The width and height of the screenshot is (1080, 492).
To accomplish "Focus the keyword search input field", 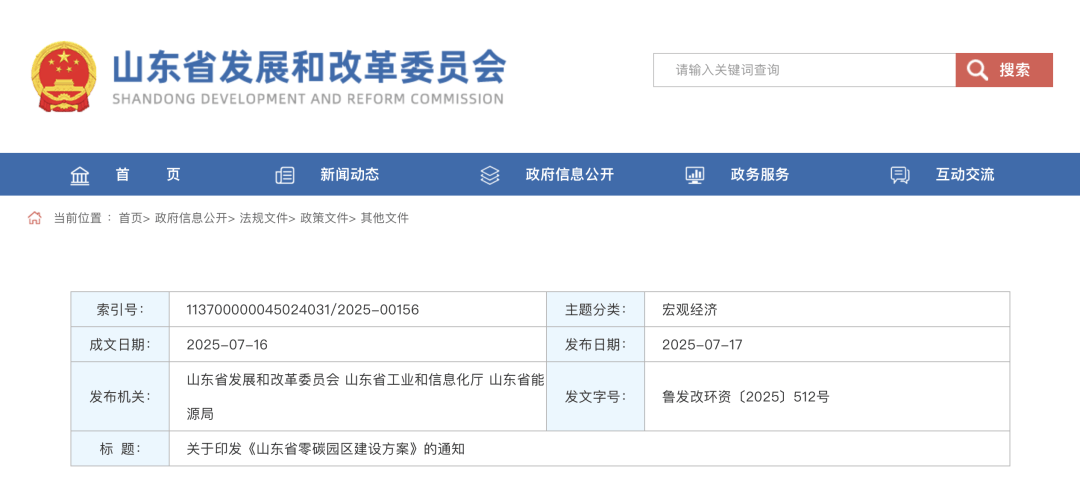I will 805,70.
